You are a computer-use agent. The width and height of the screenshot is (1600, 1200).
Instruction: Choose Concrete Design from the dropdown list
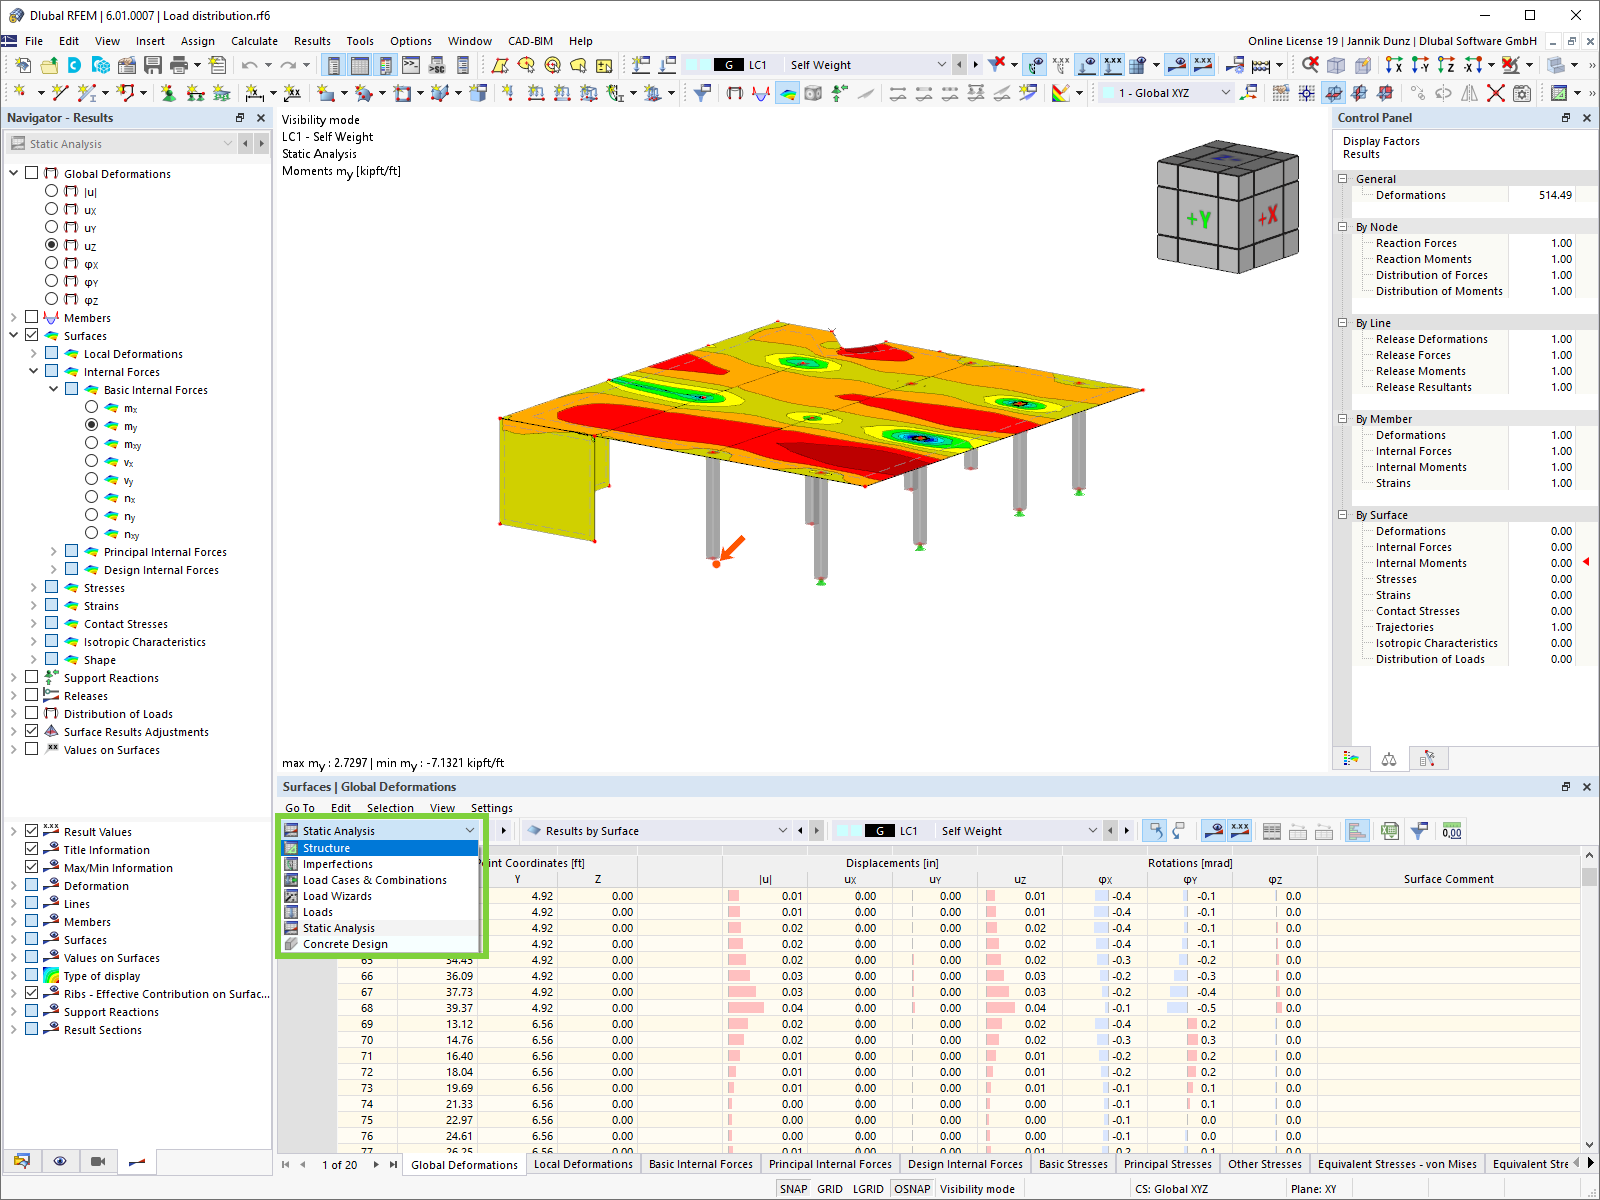(345, 944)
